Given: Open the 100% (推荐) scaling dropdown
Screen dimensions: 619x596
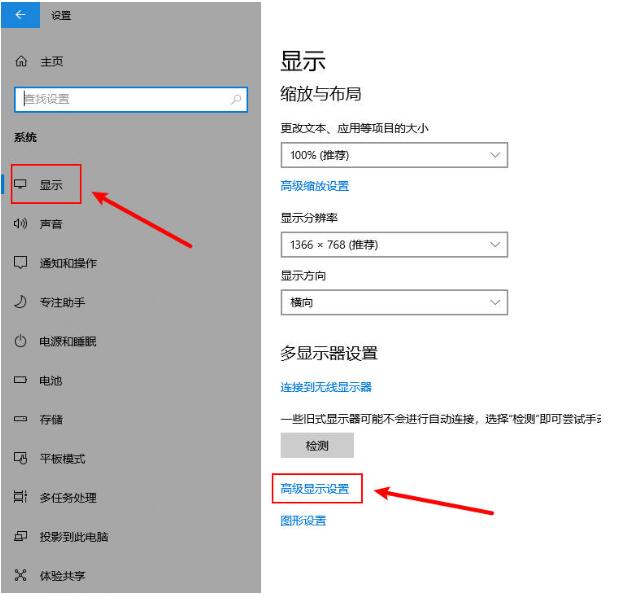Looking at the screenshot, I should click(394, 155).
